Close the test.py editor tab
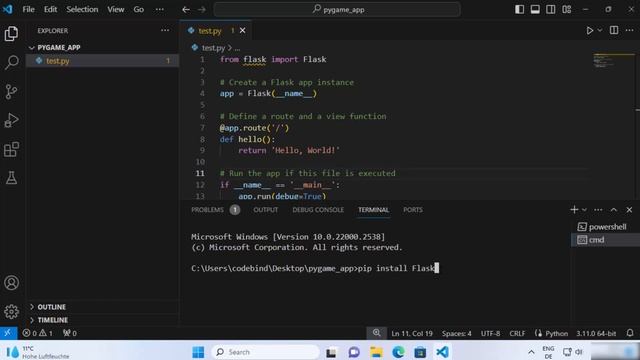This screenshot has height=360, width=640. coord(242,31)
